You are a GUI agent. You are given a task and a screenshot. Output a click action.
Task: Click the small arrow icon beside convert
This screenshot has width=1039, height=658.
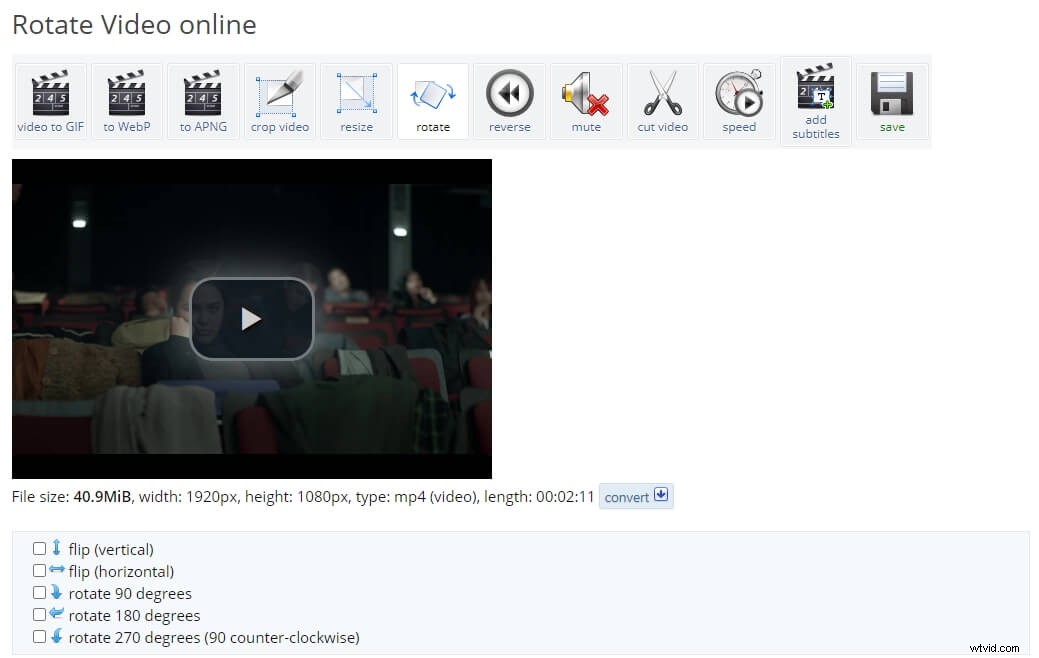660,495
